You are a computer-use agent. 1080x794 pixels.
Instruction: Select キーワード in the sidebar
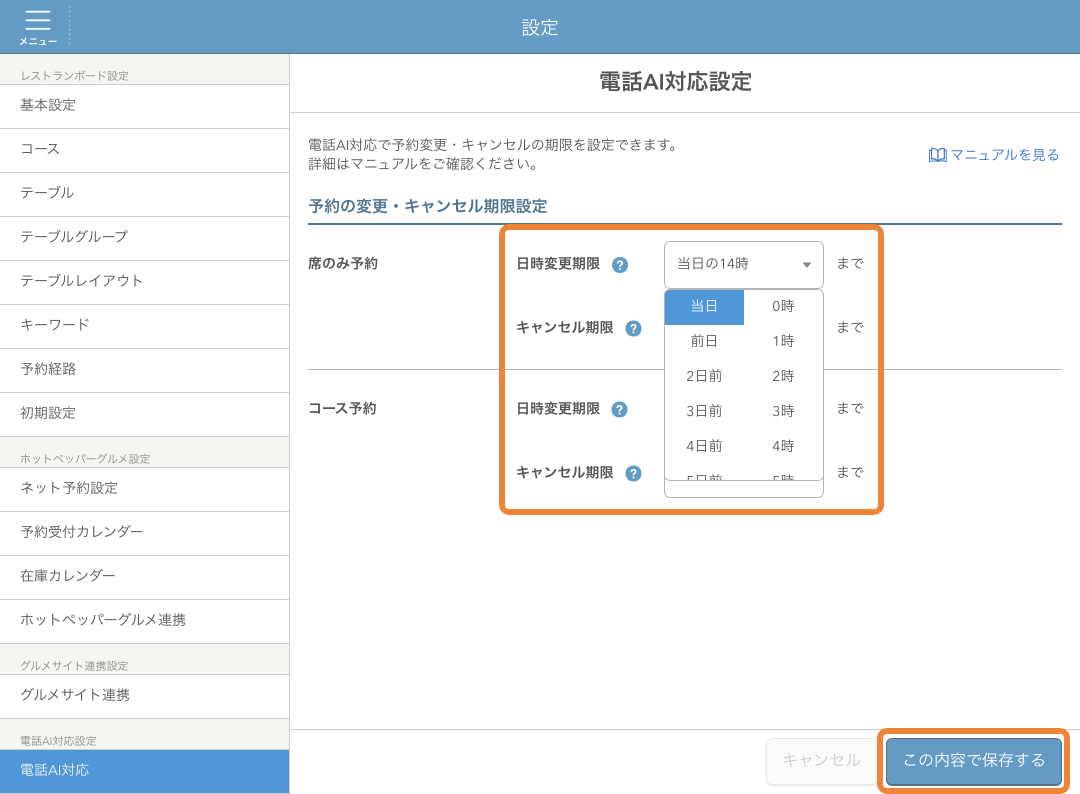point(145,326)
